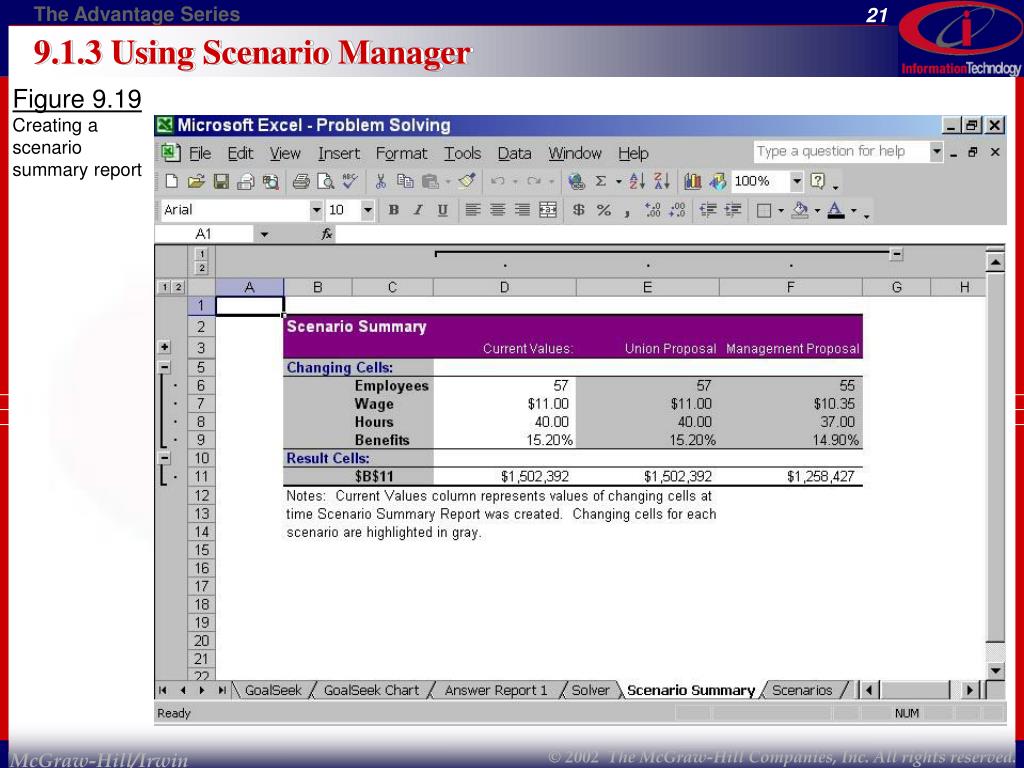Collapse the column outline group above G
Screen dimensions: 1024x768
click(x=897, y=254)
